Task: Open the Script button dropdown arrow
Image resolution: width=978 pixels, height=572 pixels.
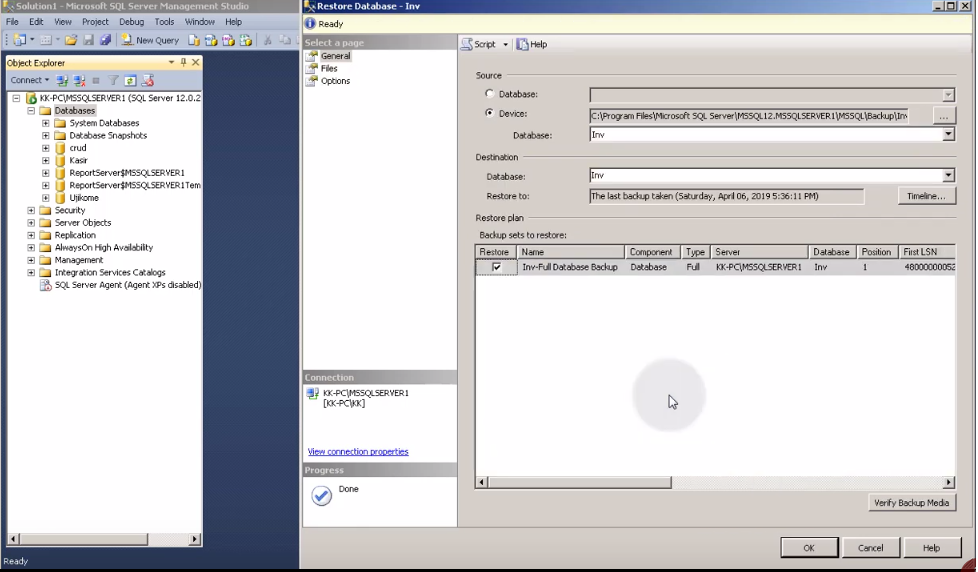Action: point(505,44)
